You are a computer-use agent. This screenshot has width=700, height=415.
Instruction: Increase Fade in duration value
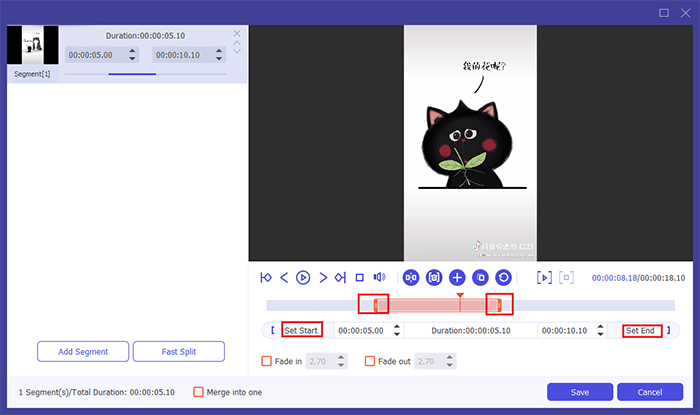[x=341, y=357]
